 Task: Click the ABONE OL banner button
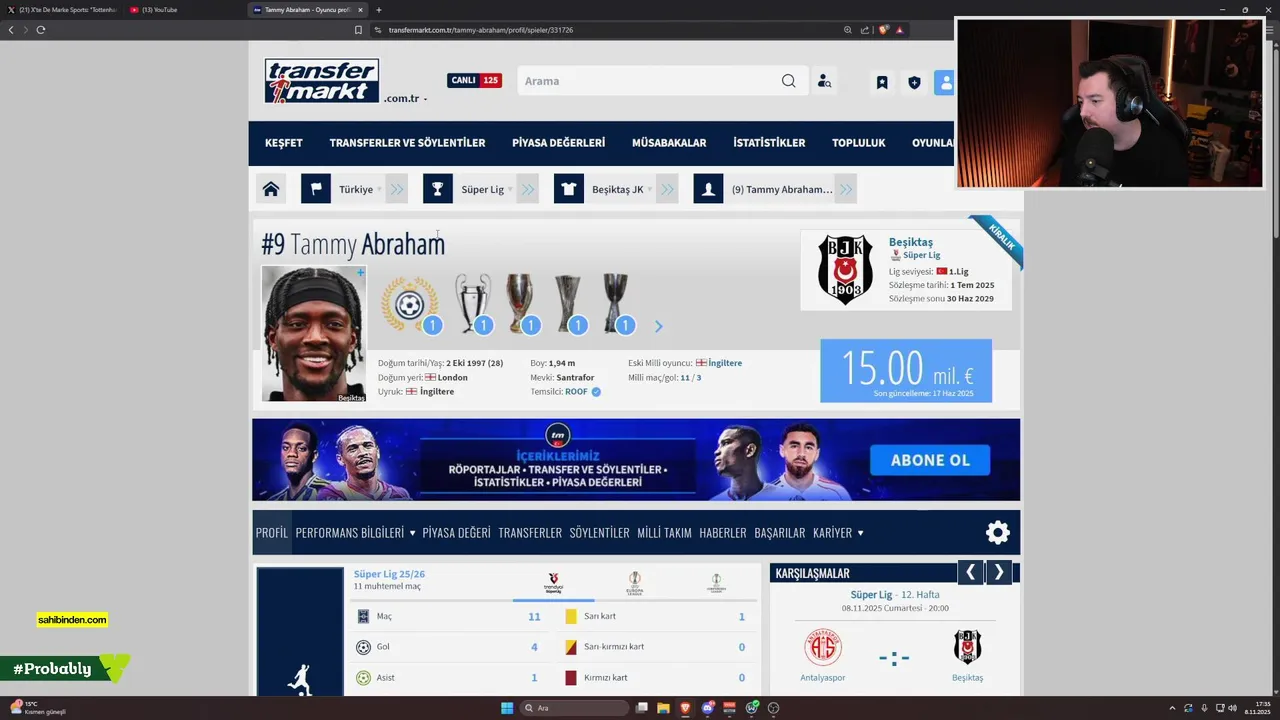pos(930,460)
